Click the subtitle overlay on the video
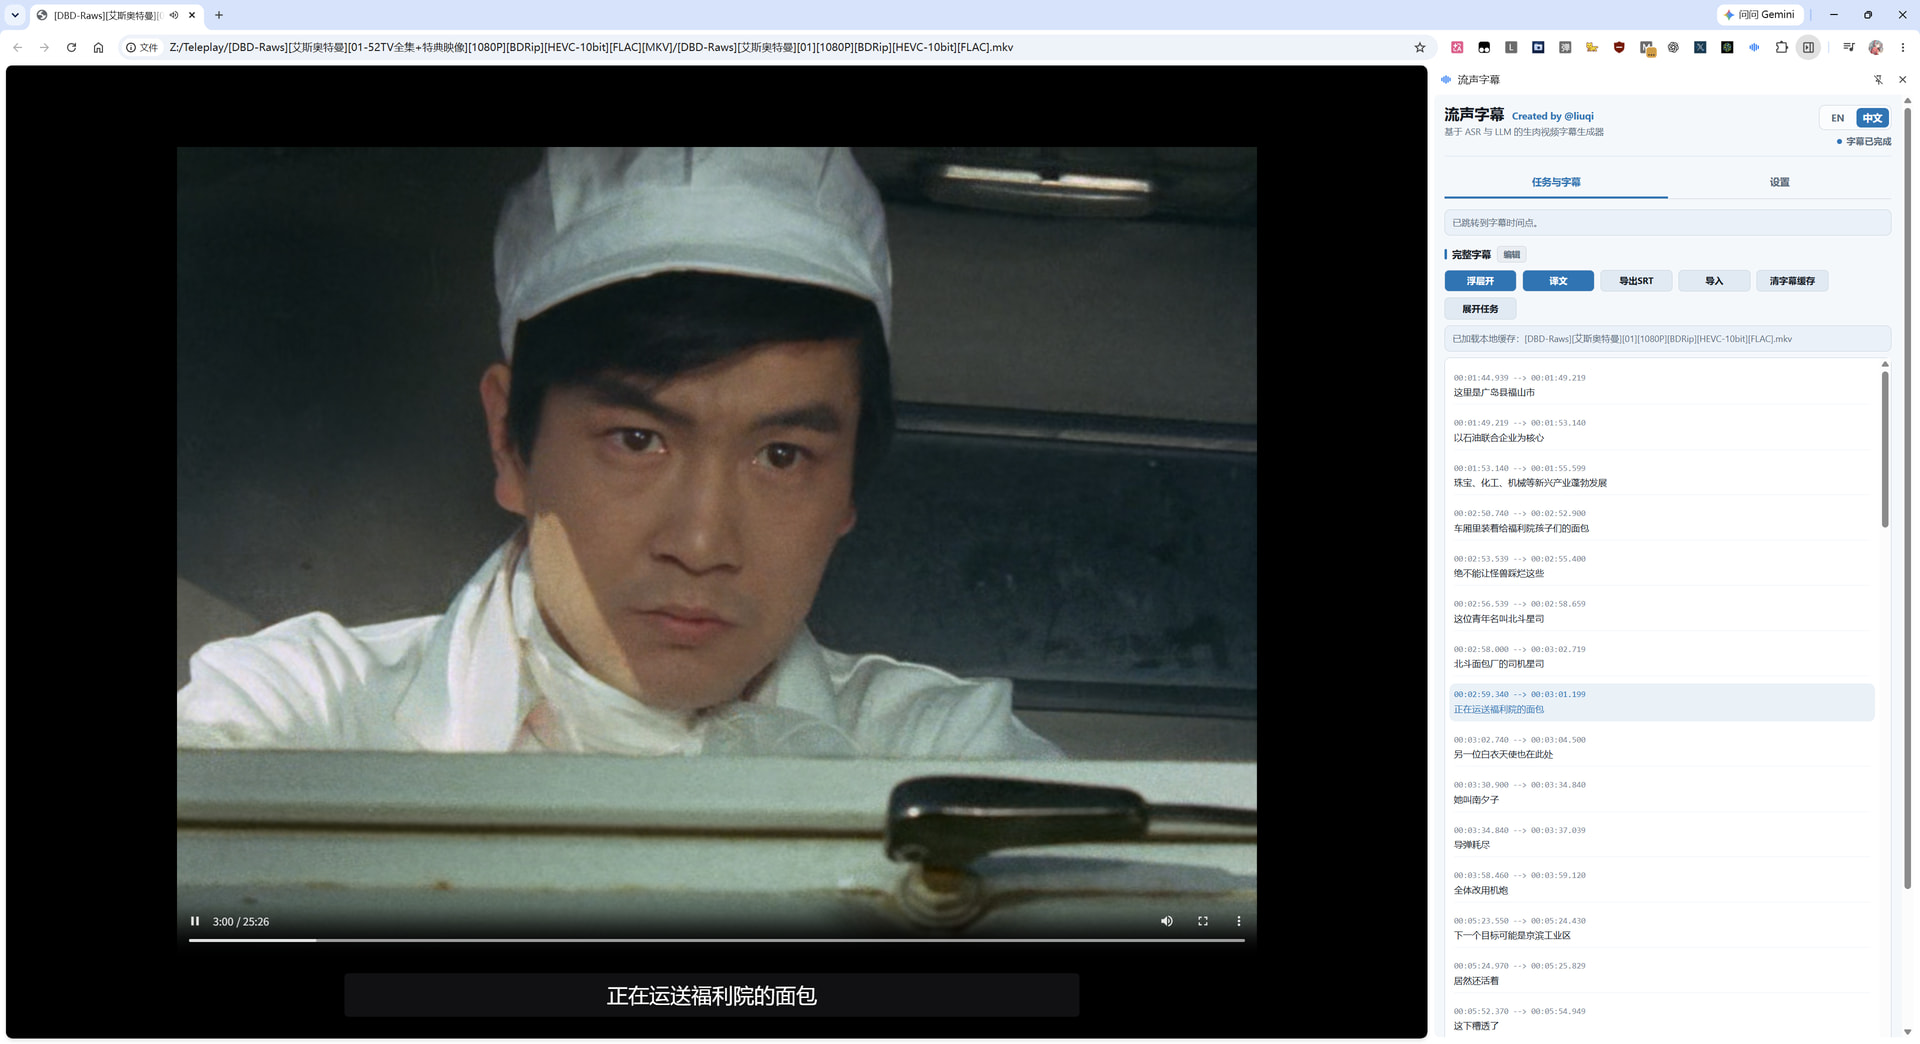Image resolution: width=1920 pixels, height=1044 pixels. click(712, 996)
